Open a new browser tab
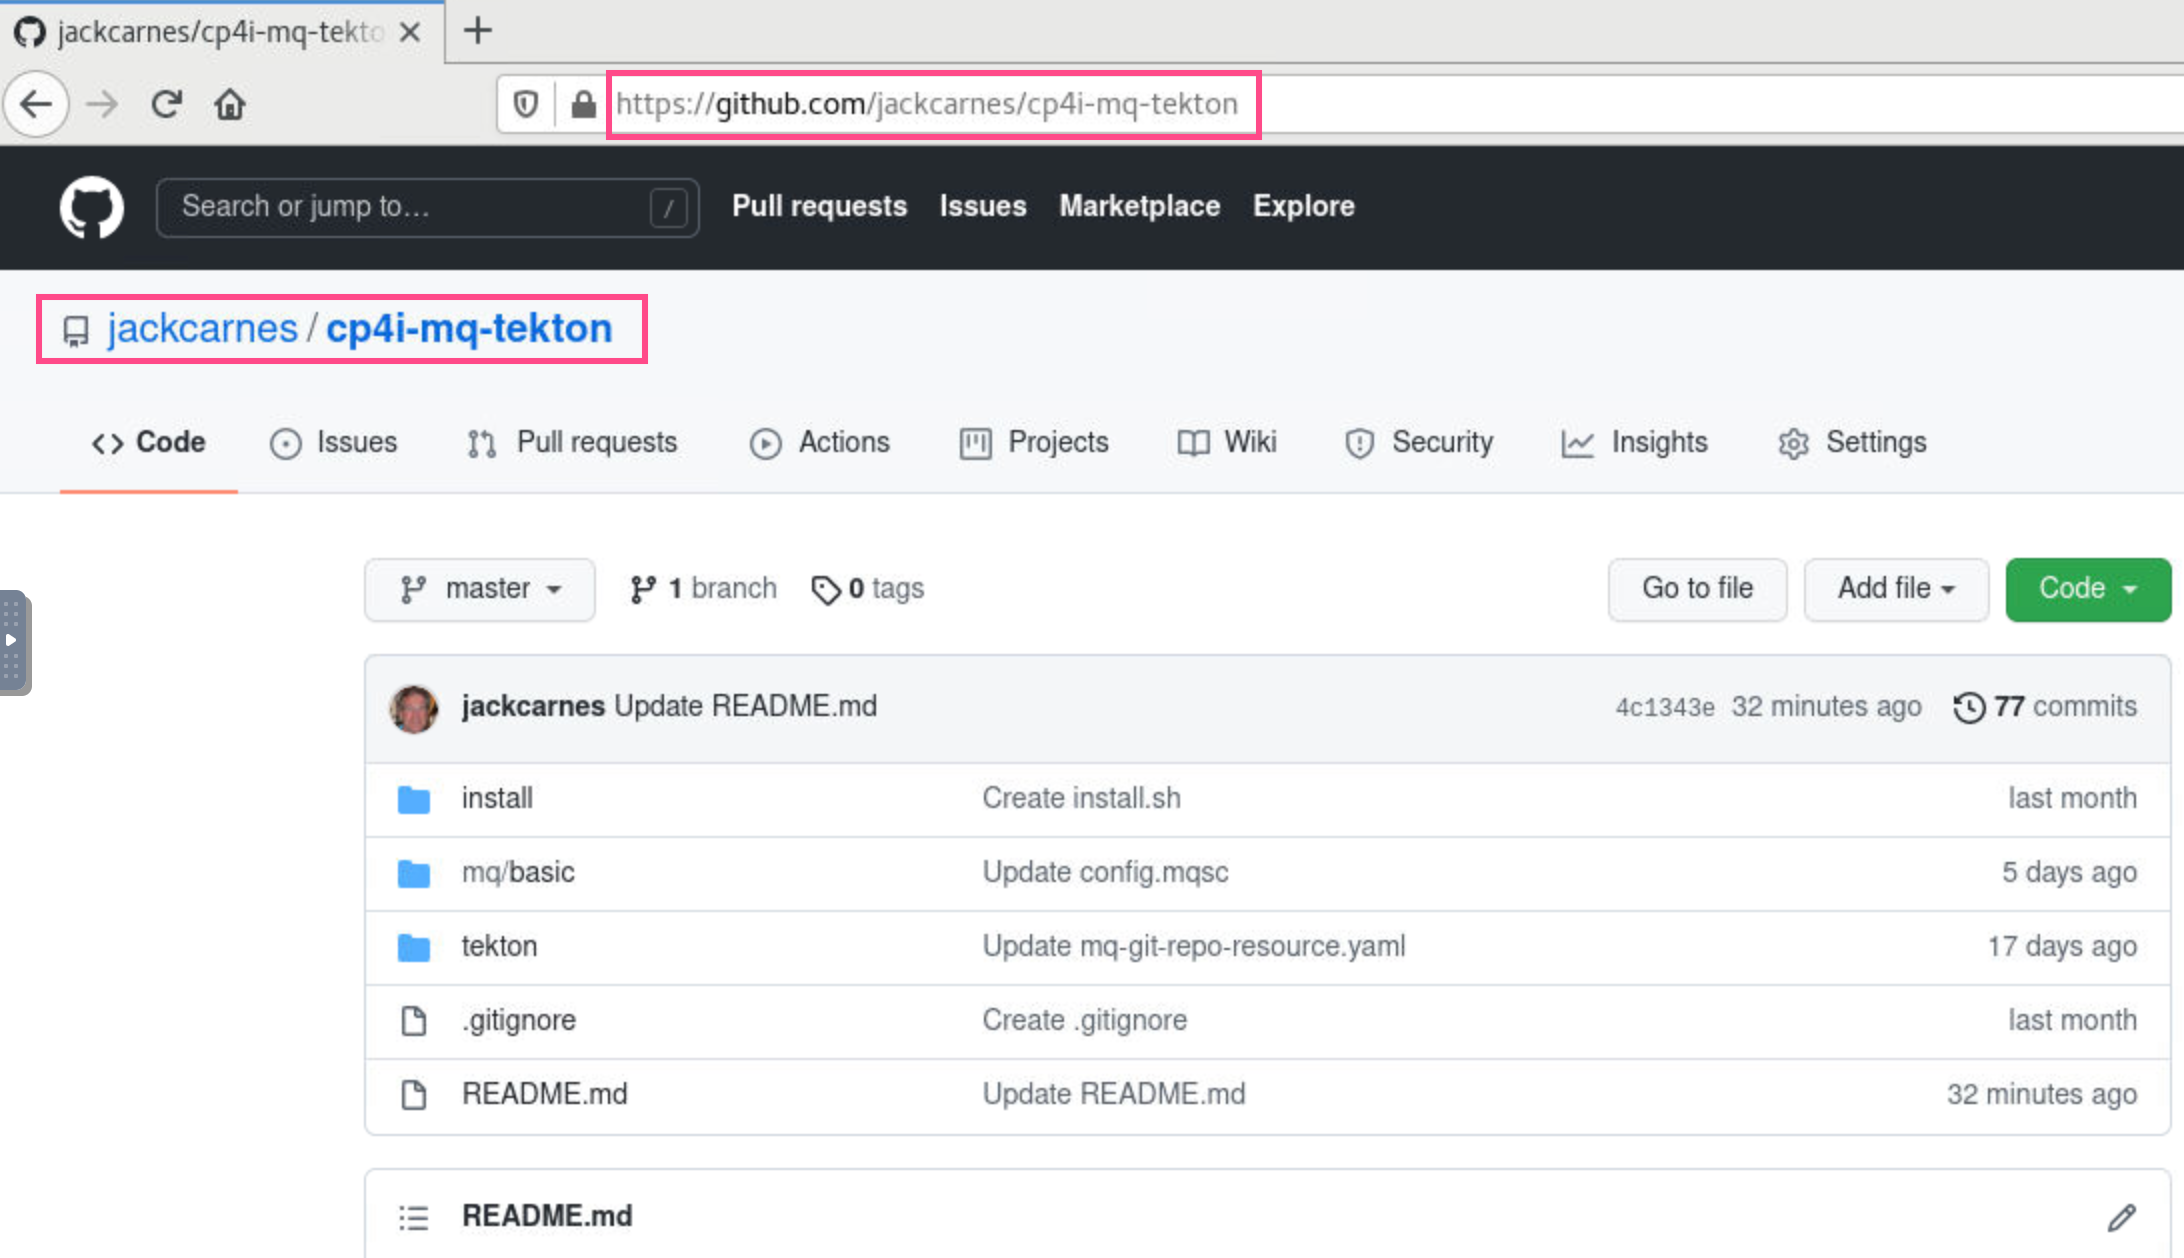The width and height of the screenshot is (2184, 1258). [478, 31]
